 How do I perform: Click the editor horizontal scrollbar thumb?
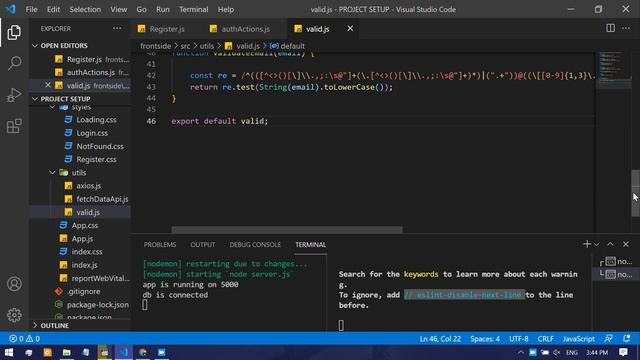[x=287, y=230]
